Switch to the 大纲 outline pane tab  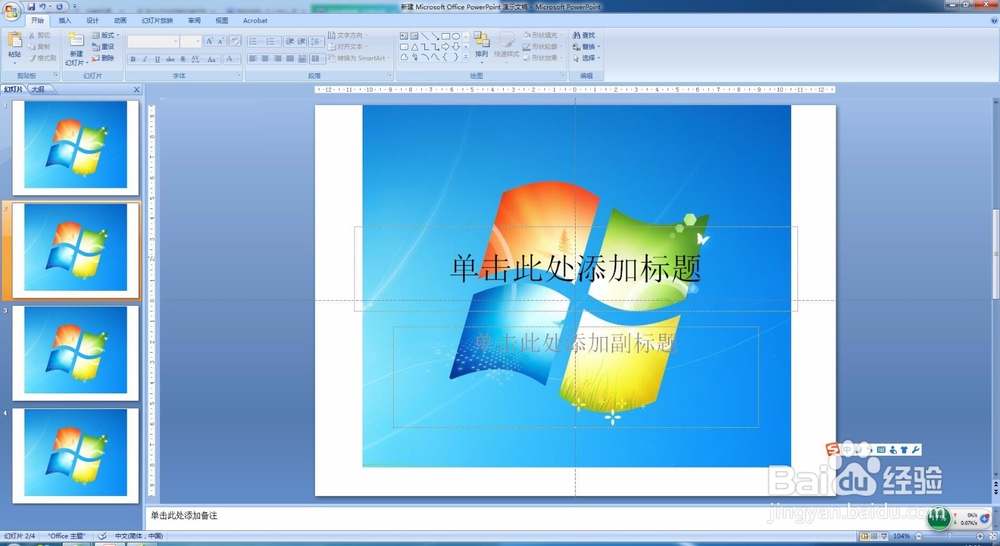point(38,89)
